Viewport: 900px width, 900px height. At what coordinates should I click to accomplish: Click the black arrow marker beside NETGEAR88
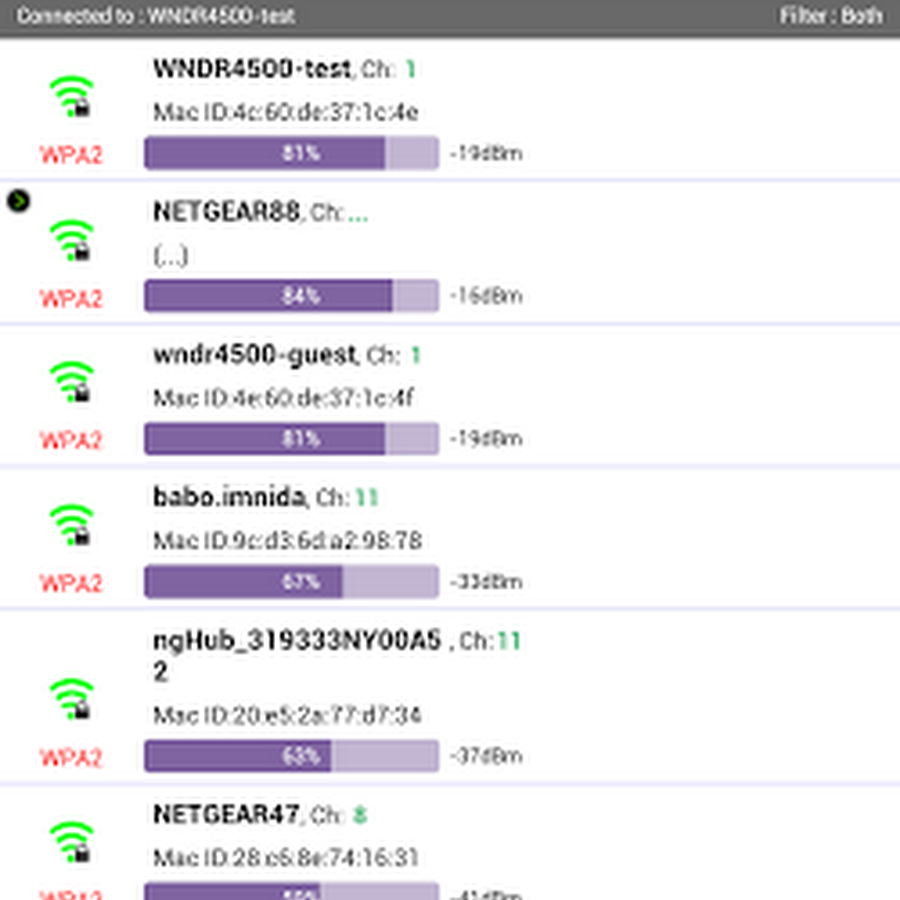pyautogui.click(x=18, y=201)
